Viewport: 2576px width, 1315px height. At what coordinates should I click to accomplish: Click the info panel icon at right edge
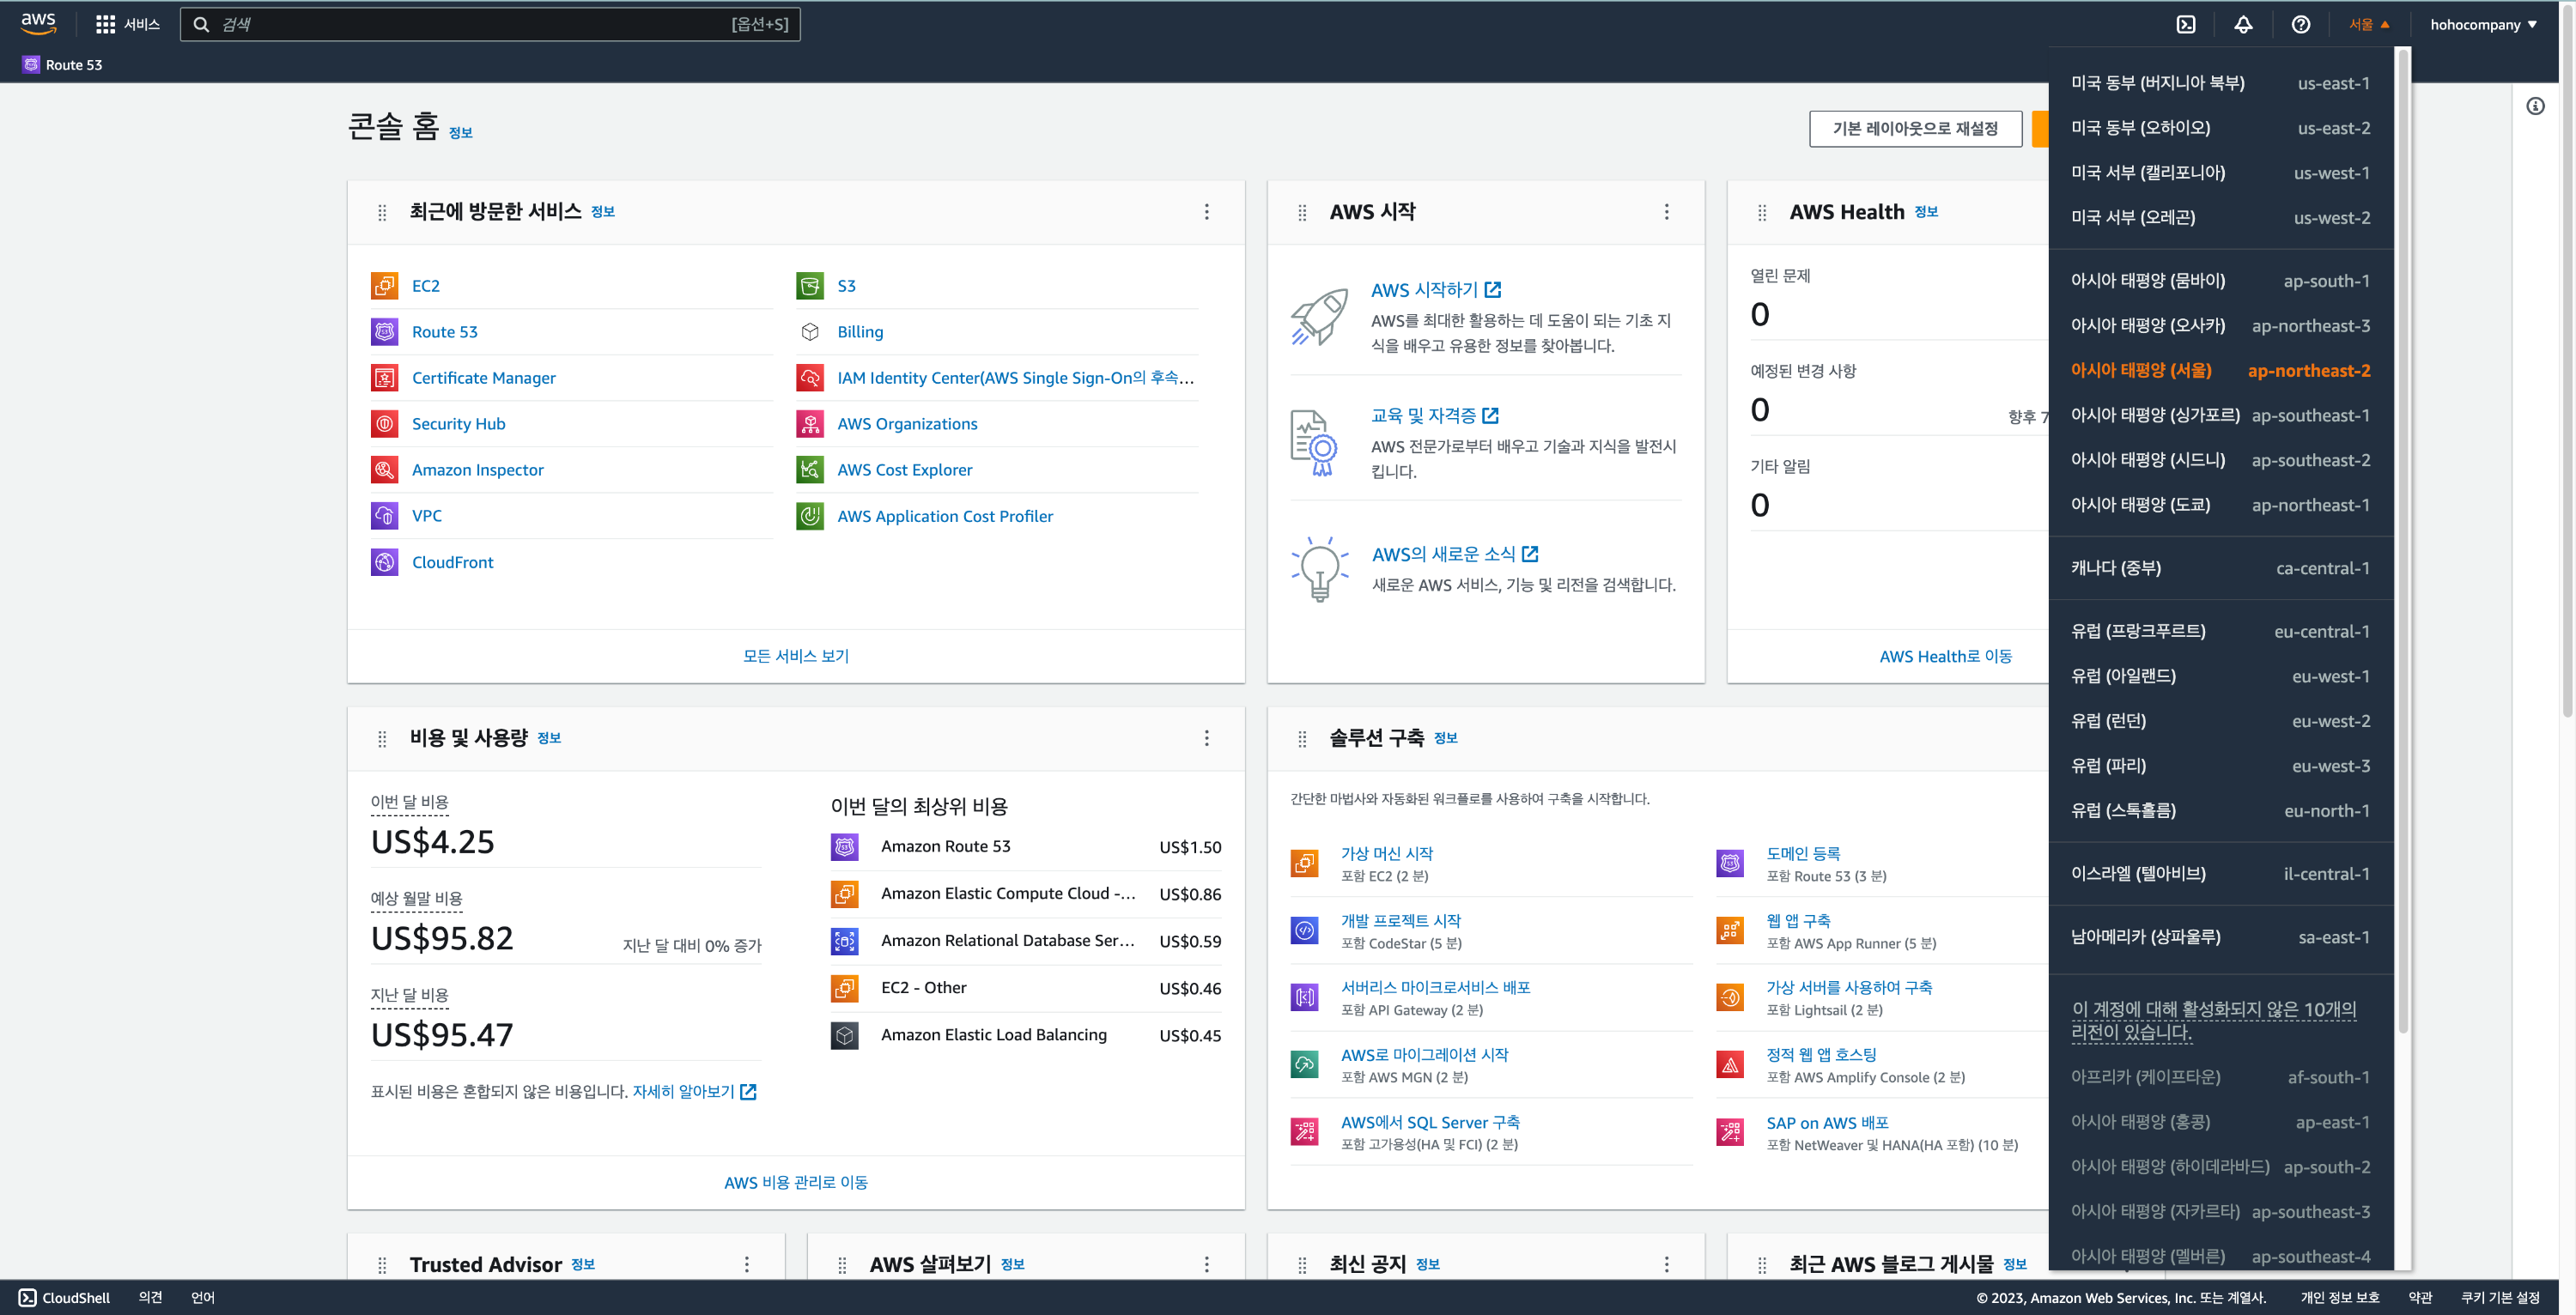click(2535, 106)
